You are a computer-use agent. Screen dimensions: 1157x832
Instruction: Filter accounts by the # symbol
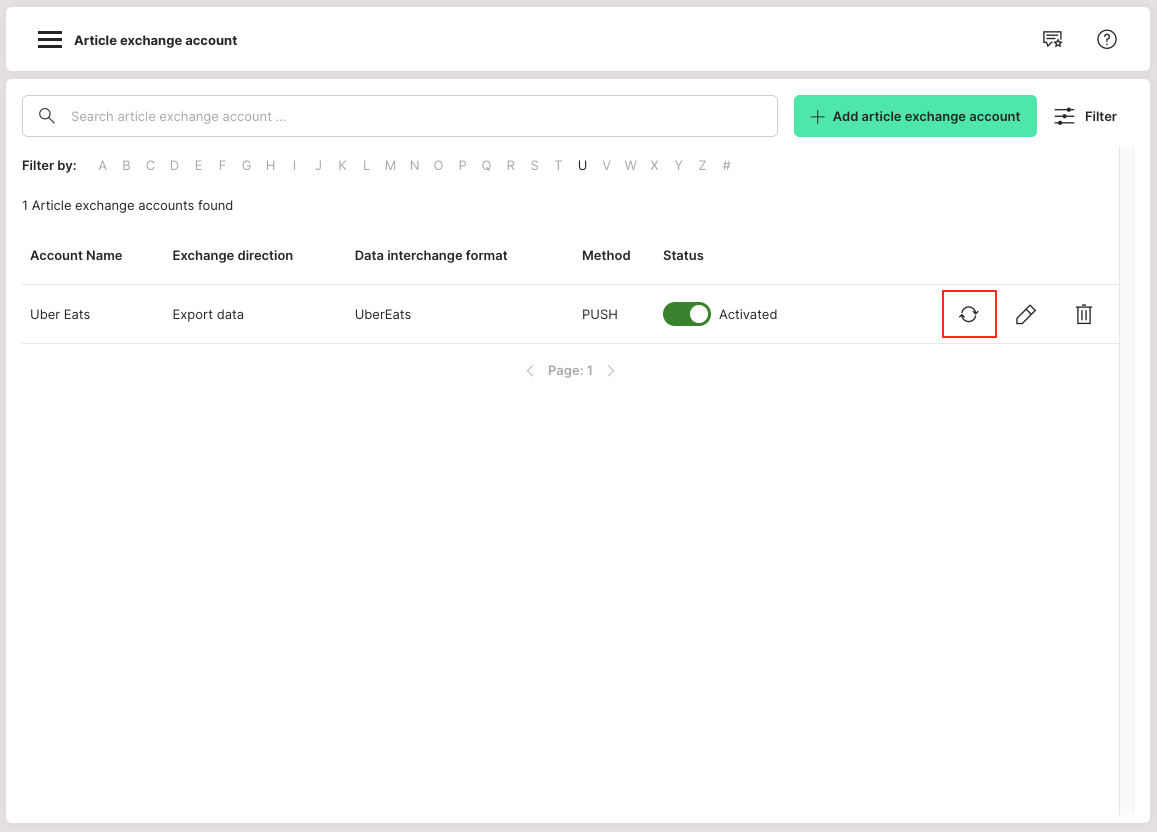click(x=726, y=166)
